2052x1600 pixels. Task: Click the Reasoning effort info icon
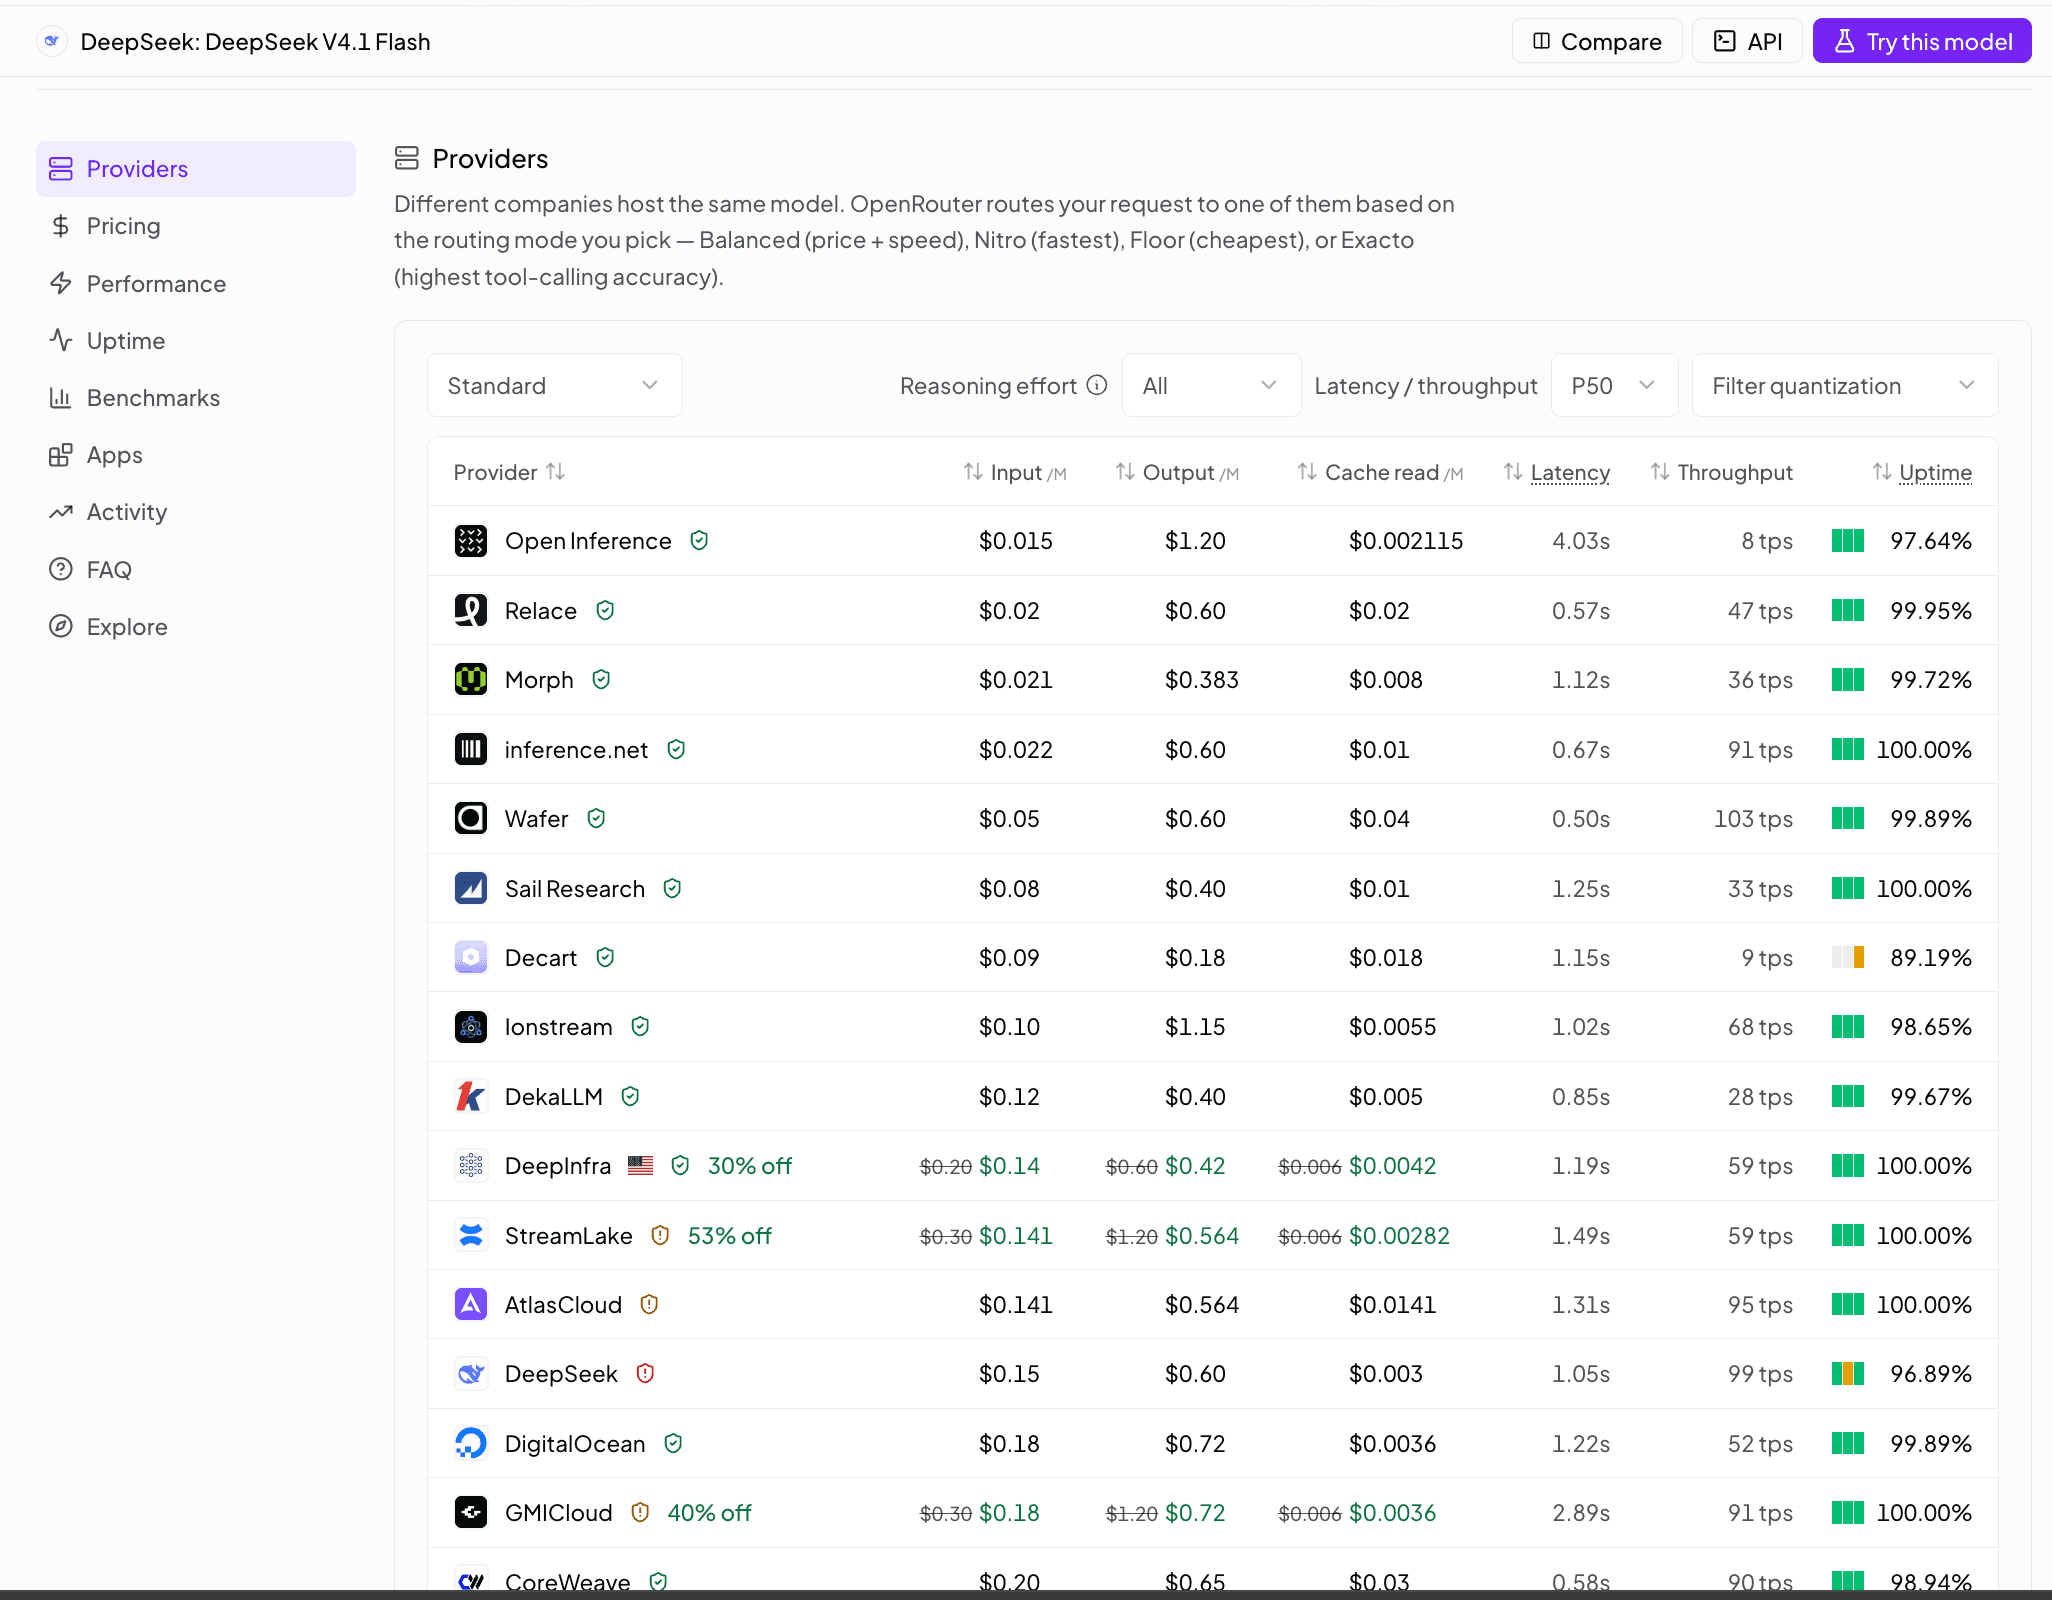click(x=1097, y=385)
